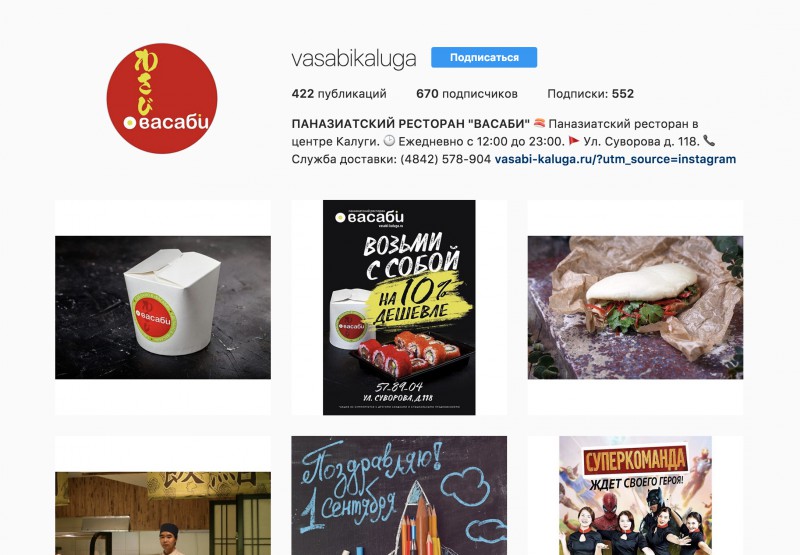The width and height of the screenshot is (800, 555).
Task: Open the Подписки: 552 following list
Action: tap(590, 94)
